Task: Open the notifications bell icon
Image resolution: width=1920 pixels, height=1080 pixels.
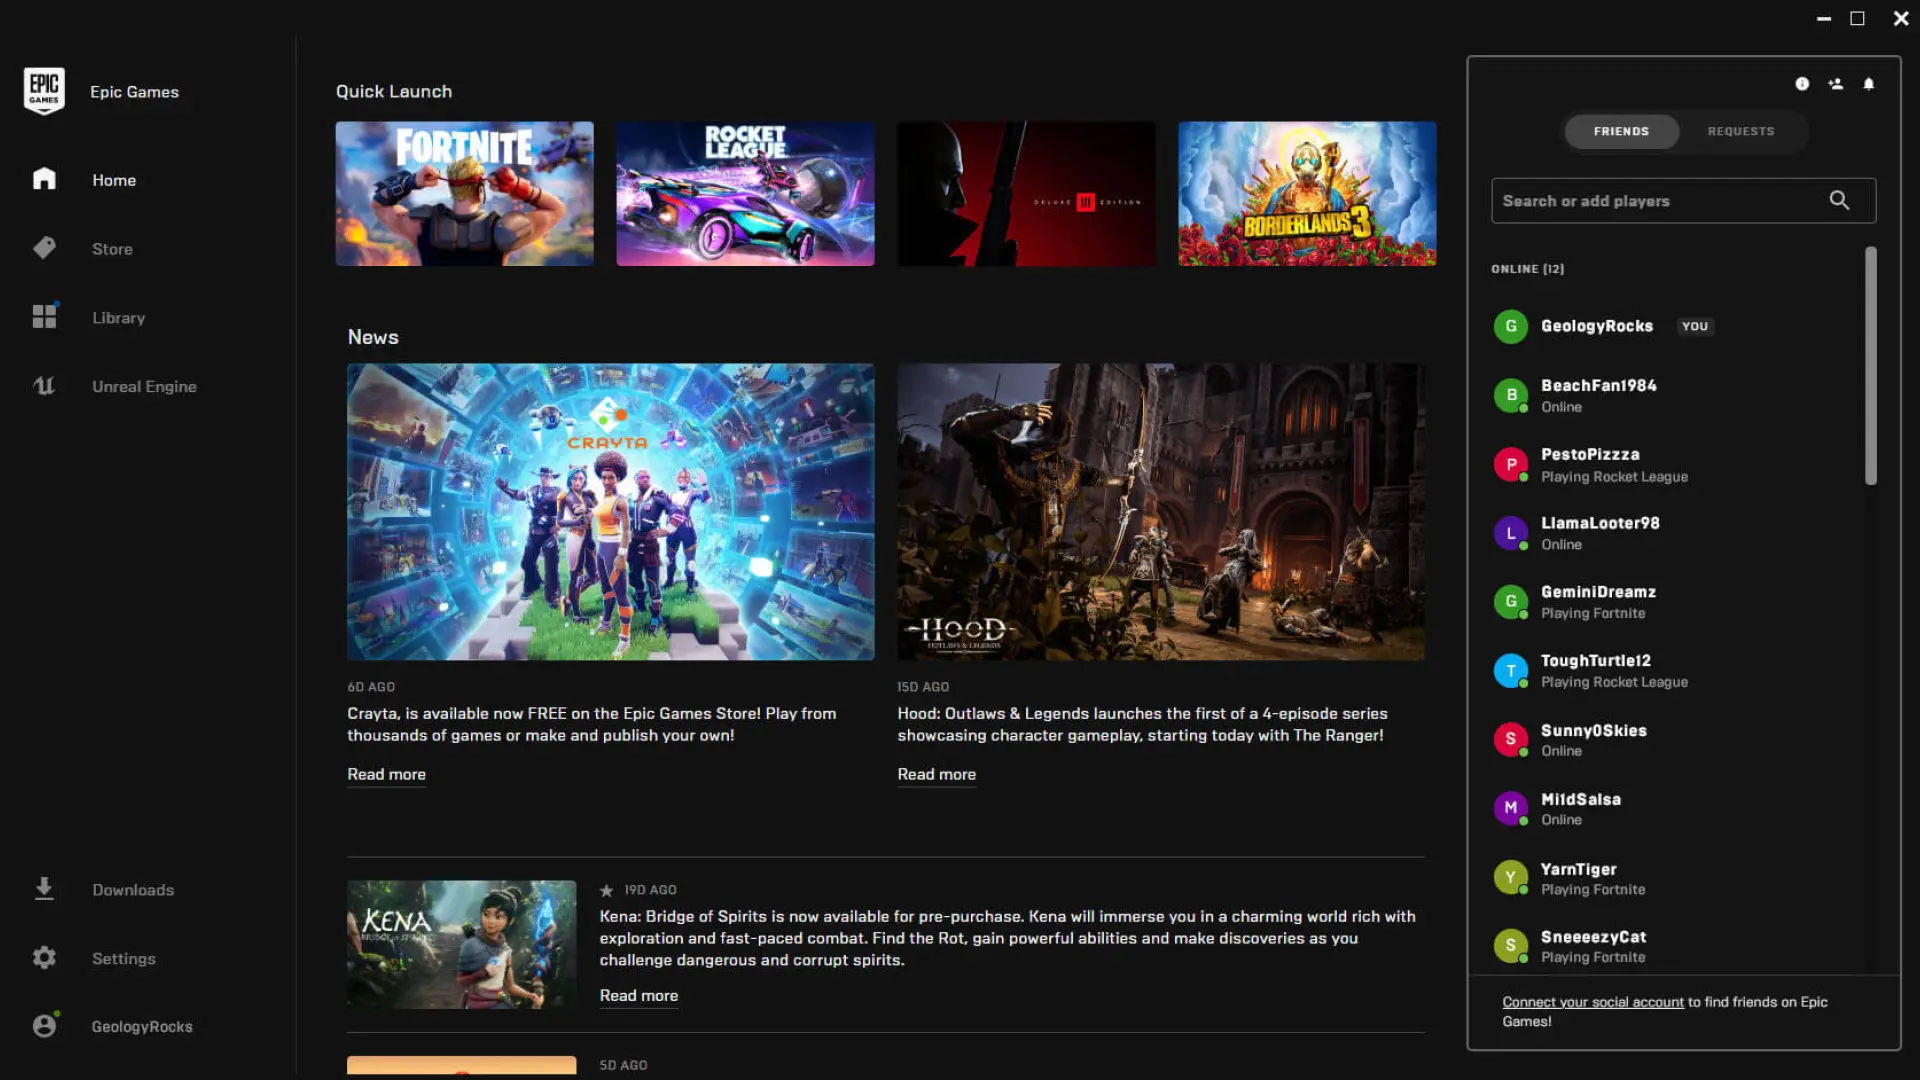Action: (x=1869, y=84)
